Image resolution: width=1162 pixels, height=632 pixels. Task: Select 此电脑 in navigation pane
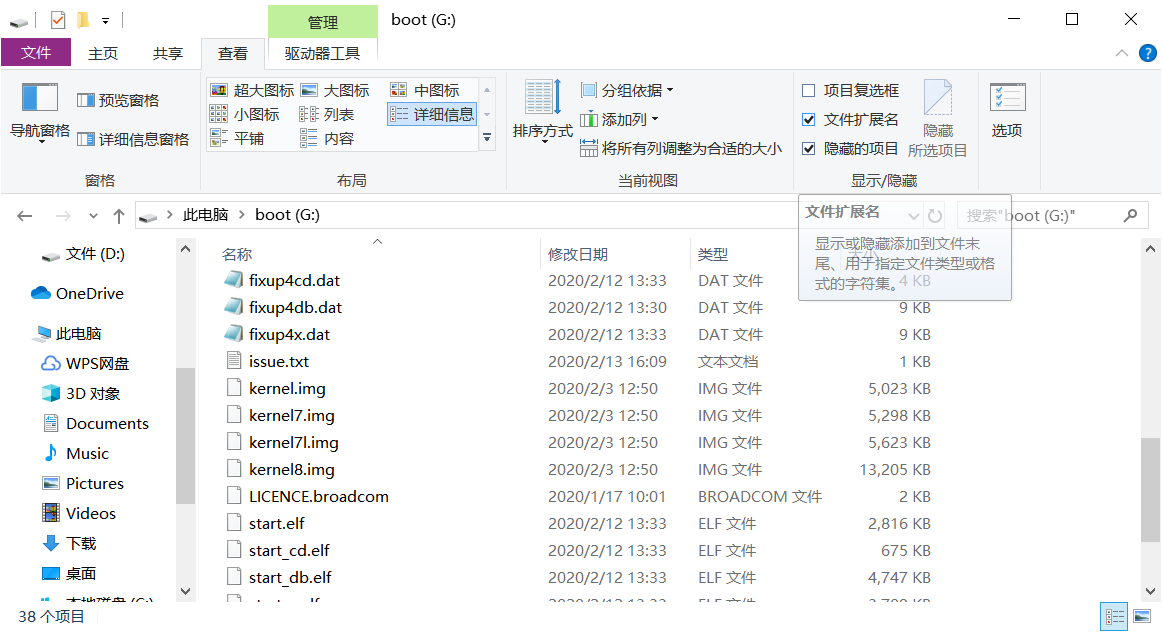pyautogui.click(x=67, y=333)
